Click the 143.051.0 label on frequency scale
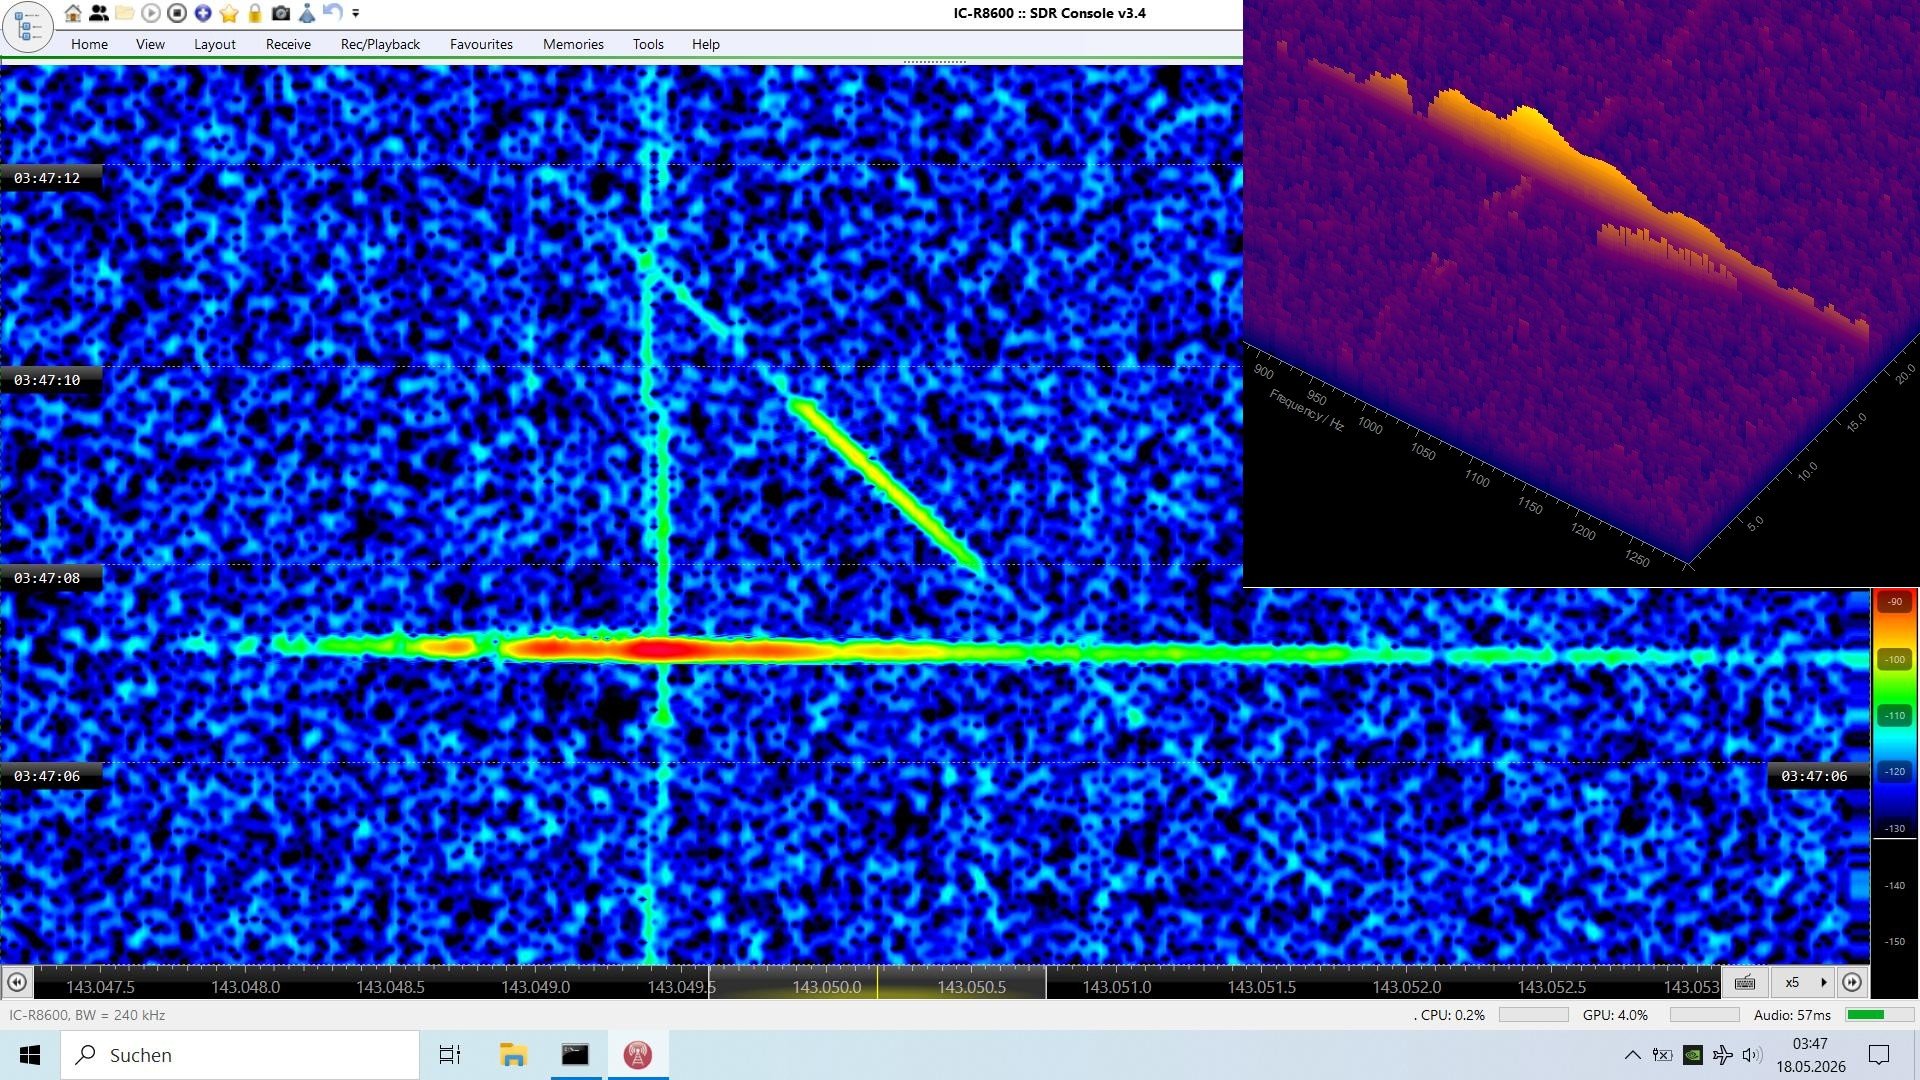The image size is (1920, 1080). point(1116,987)
